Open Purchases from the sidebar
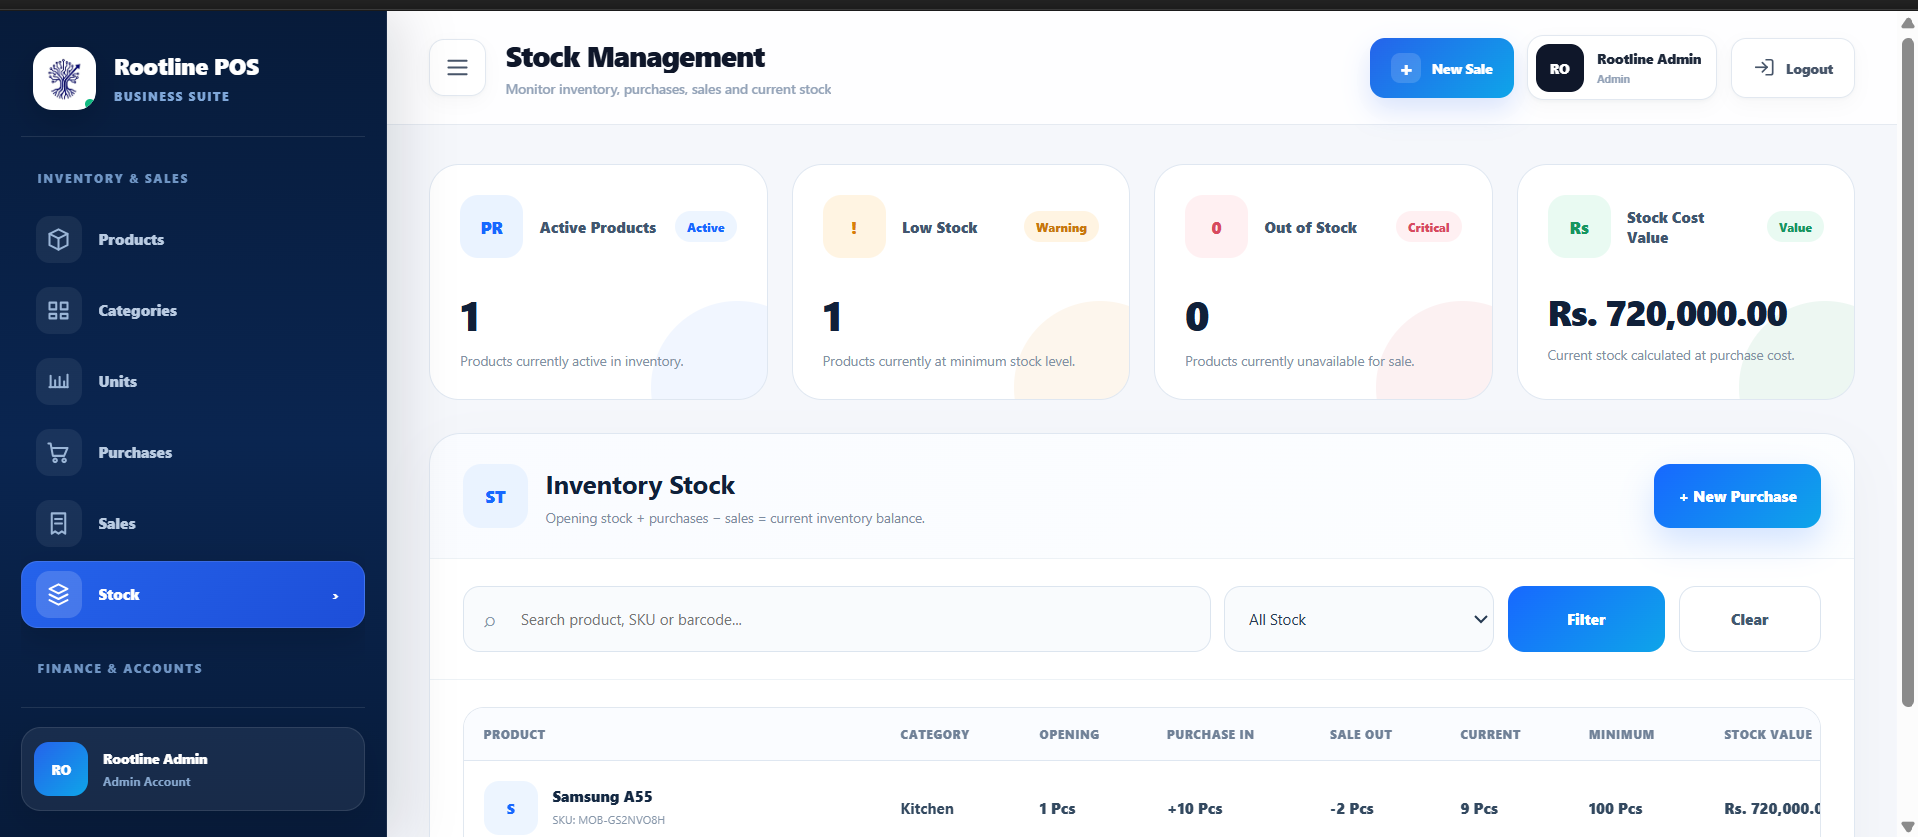The image size is (1918, 837). pos(193,453)
